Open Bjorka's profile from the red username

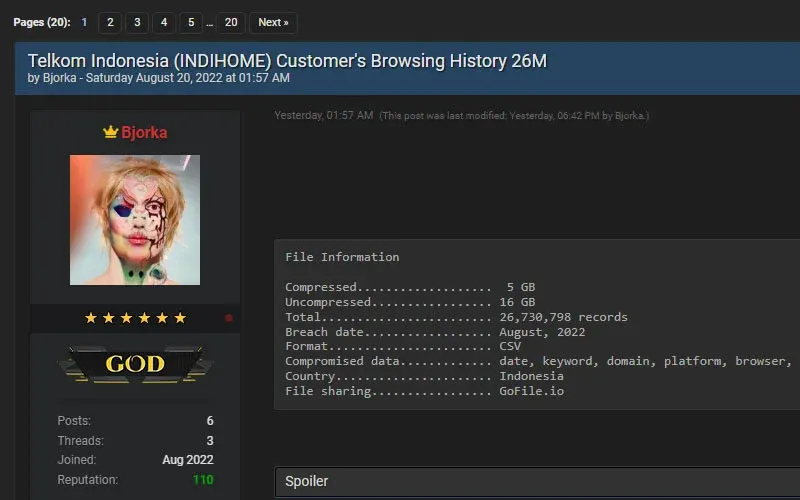(144, 132)
